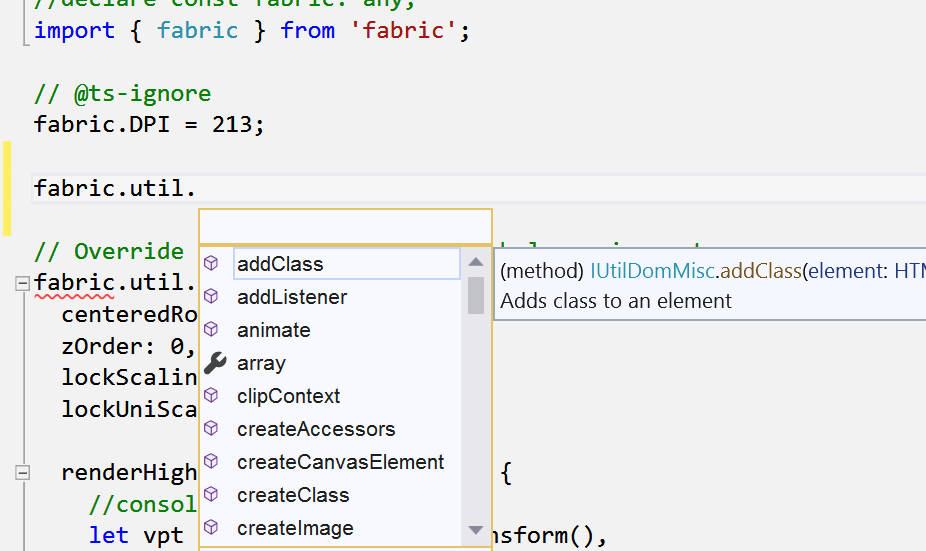Click the 'let' keyword before vpt
926x551 pixels.
pyautogui.click(x=109, y=535)
